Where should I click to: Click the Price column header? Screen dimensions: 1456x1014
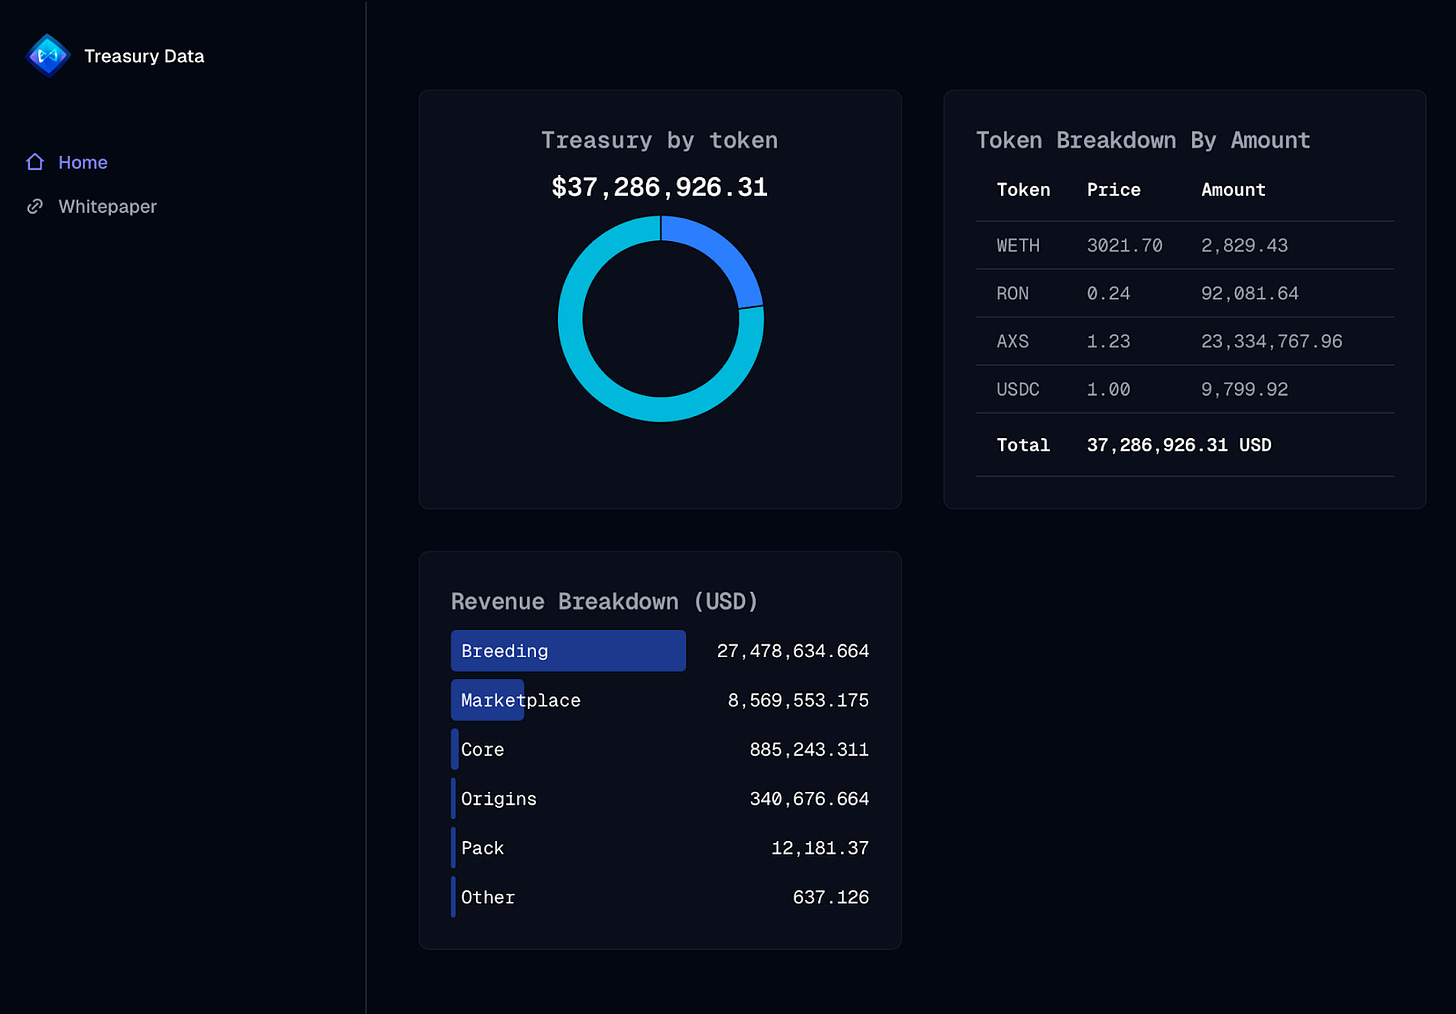(1114, 190)
